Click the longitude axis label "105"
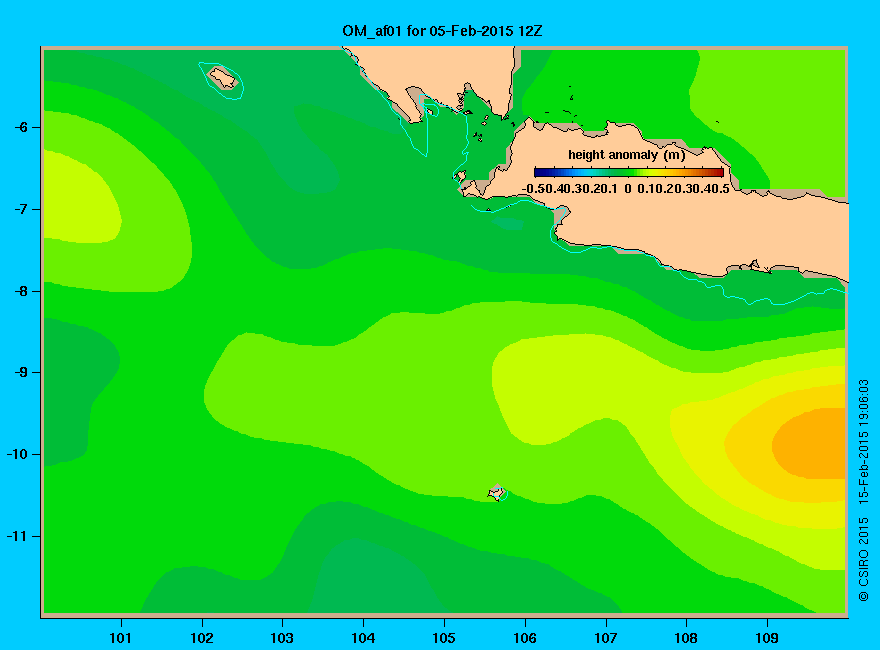This screenshot has width=880, height=650. (444, 638)
